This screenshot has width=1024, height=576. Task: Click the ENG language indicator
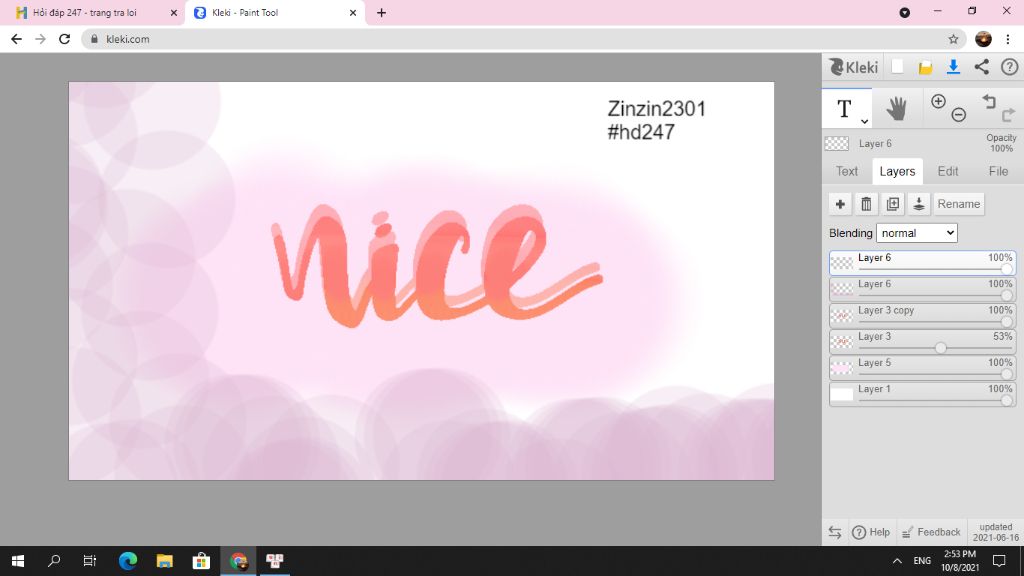(x=921, y=561)
